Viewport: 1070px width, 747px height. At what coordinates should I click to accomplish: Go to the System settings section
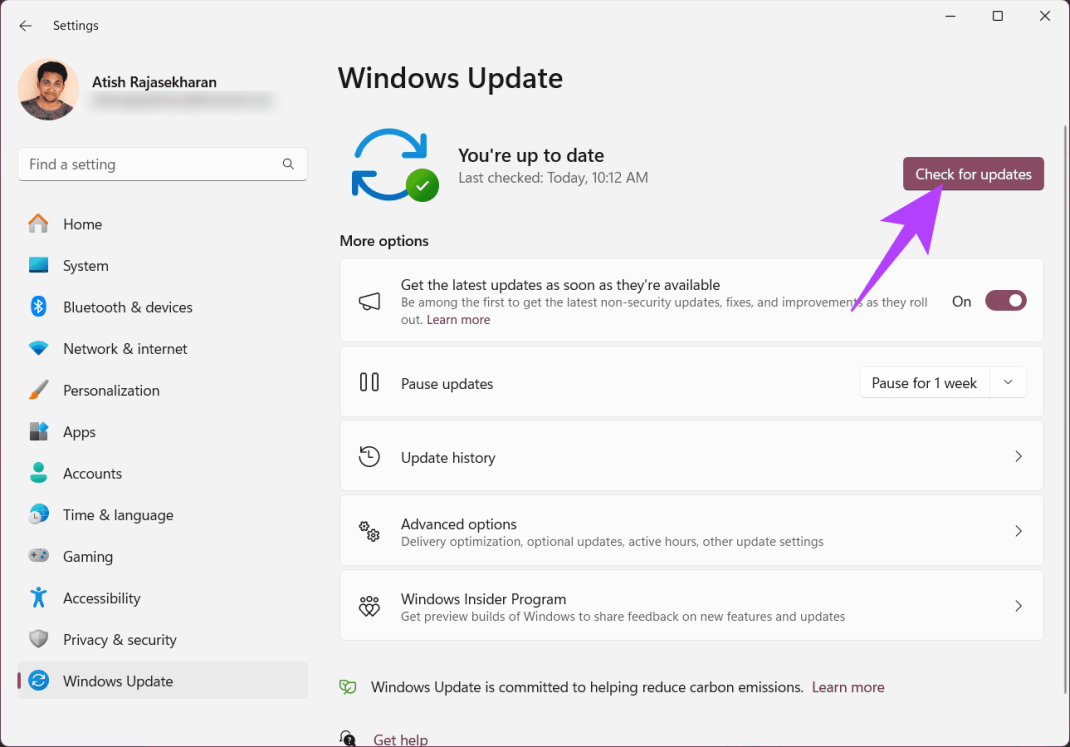coord(86,266)
